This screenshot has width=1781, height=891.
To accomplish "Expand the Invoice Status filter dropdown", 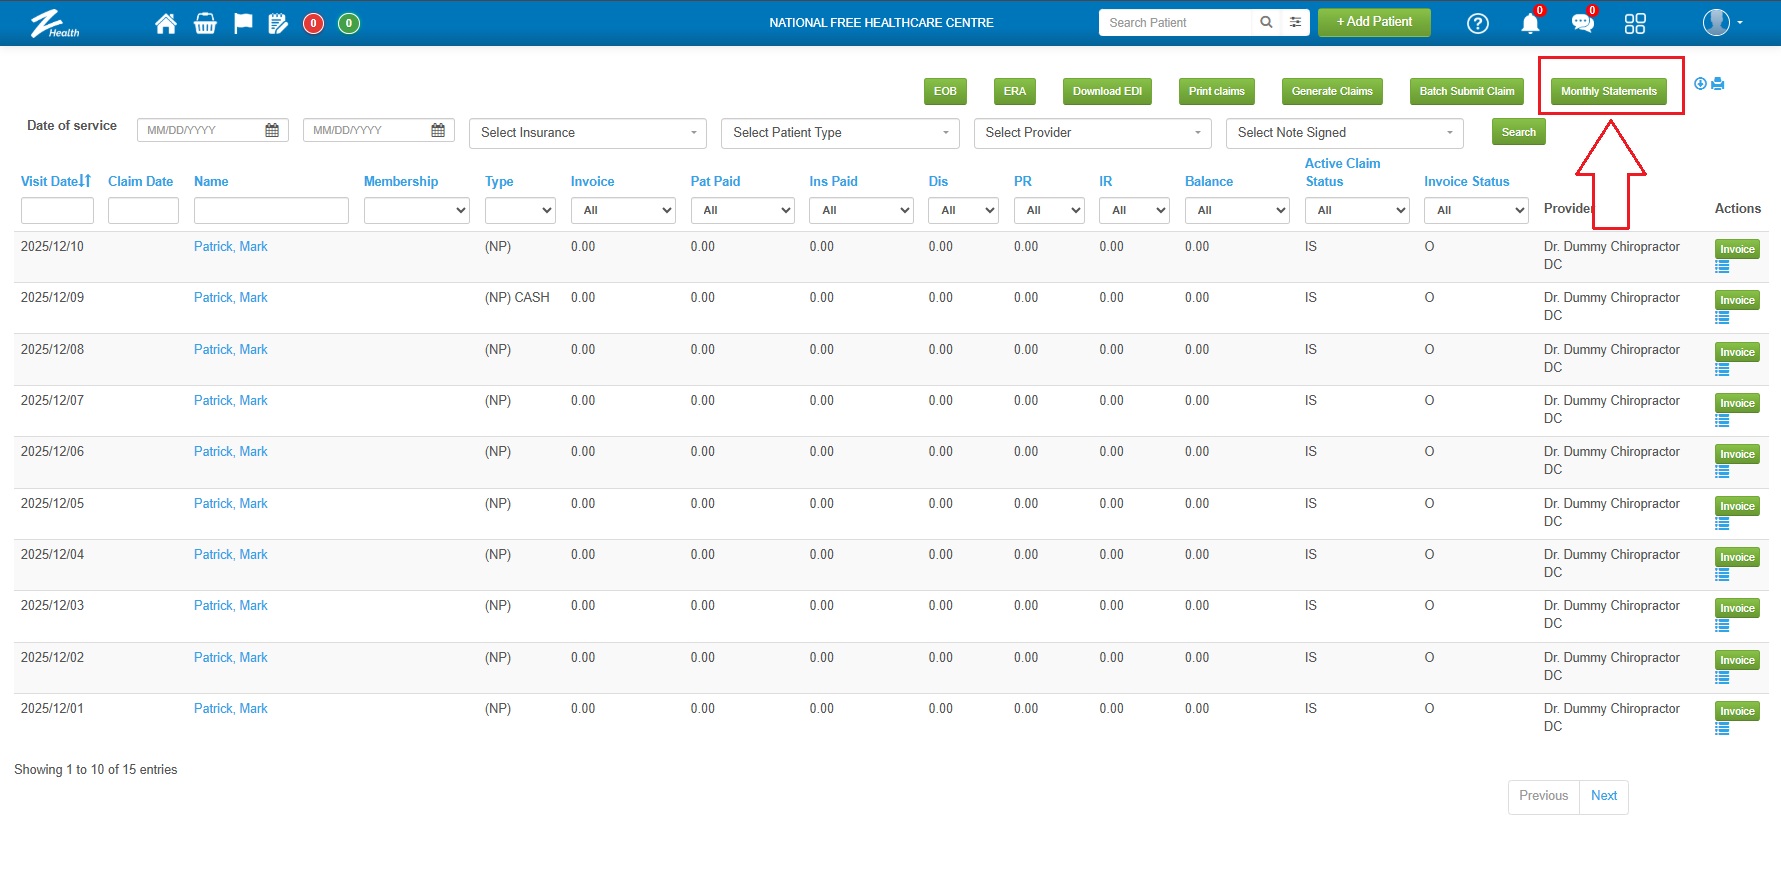I will pos(1476,210).
